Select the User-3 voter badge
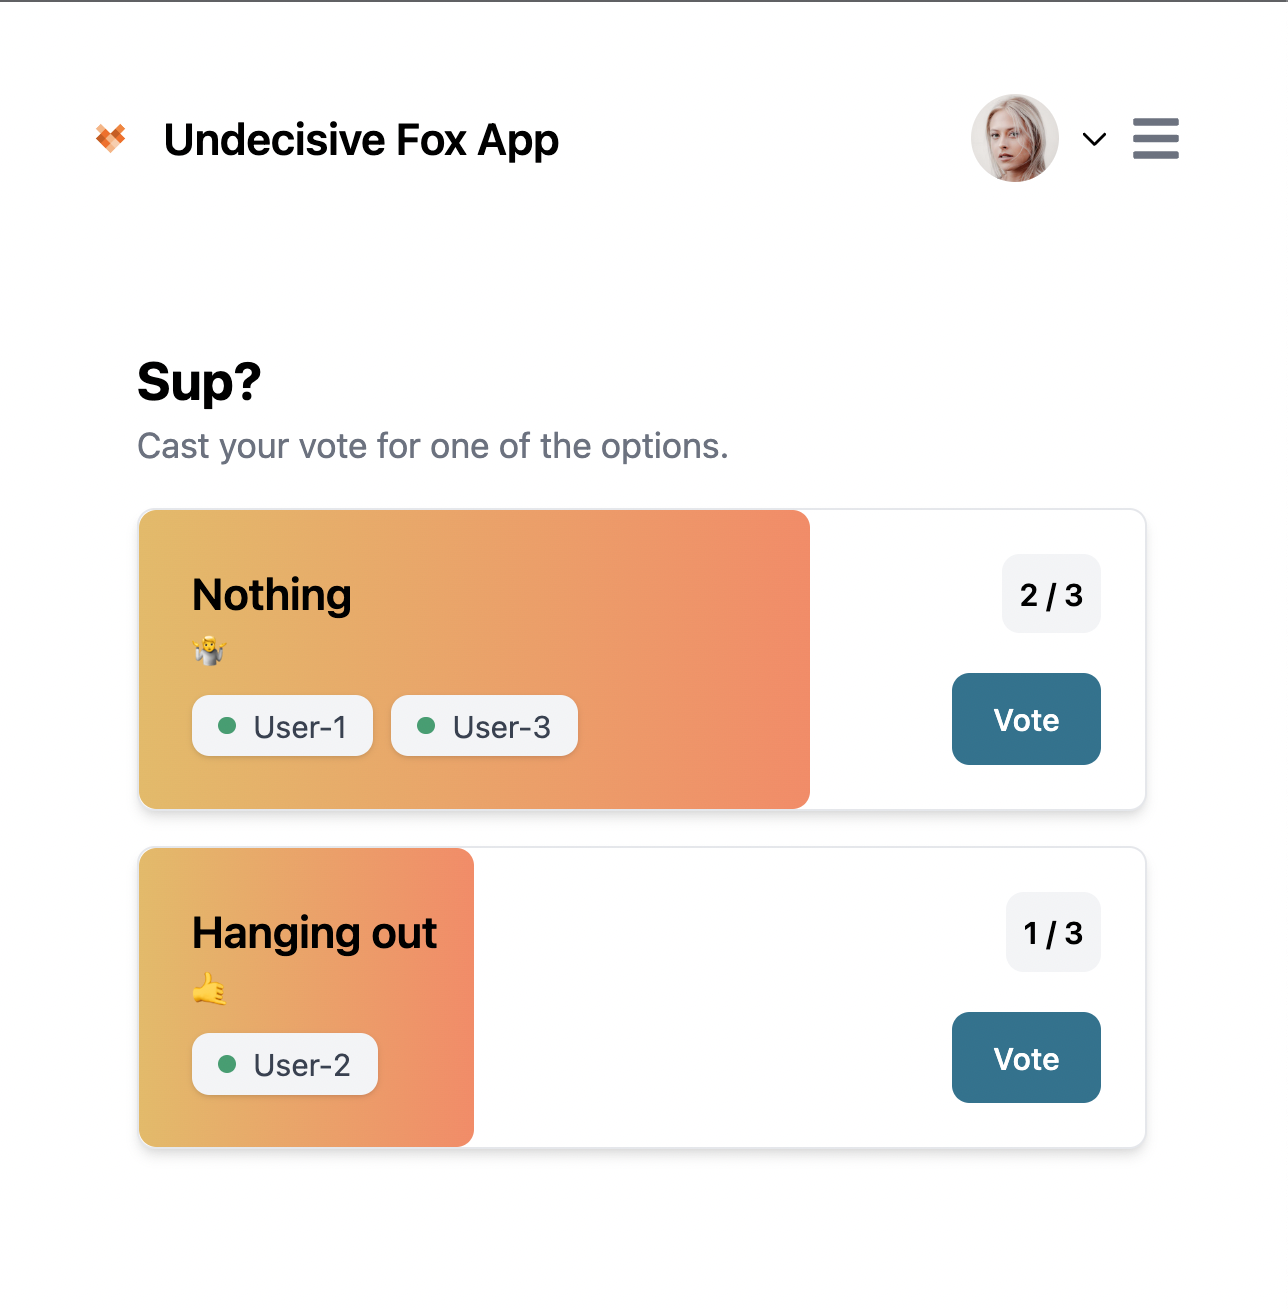 pyautogui.click(x=484, y=726)
